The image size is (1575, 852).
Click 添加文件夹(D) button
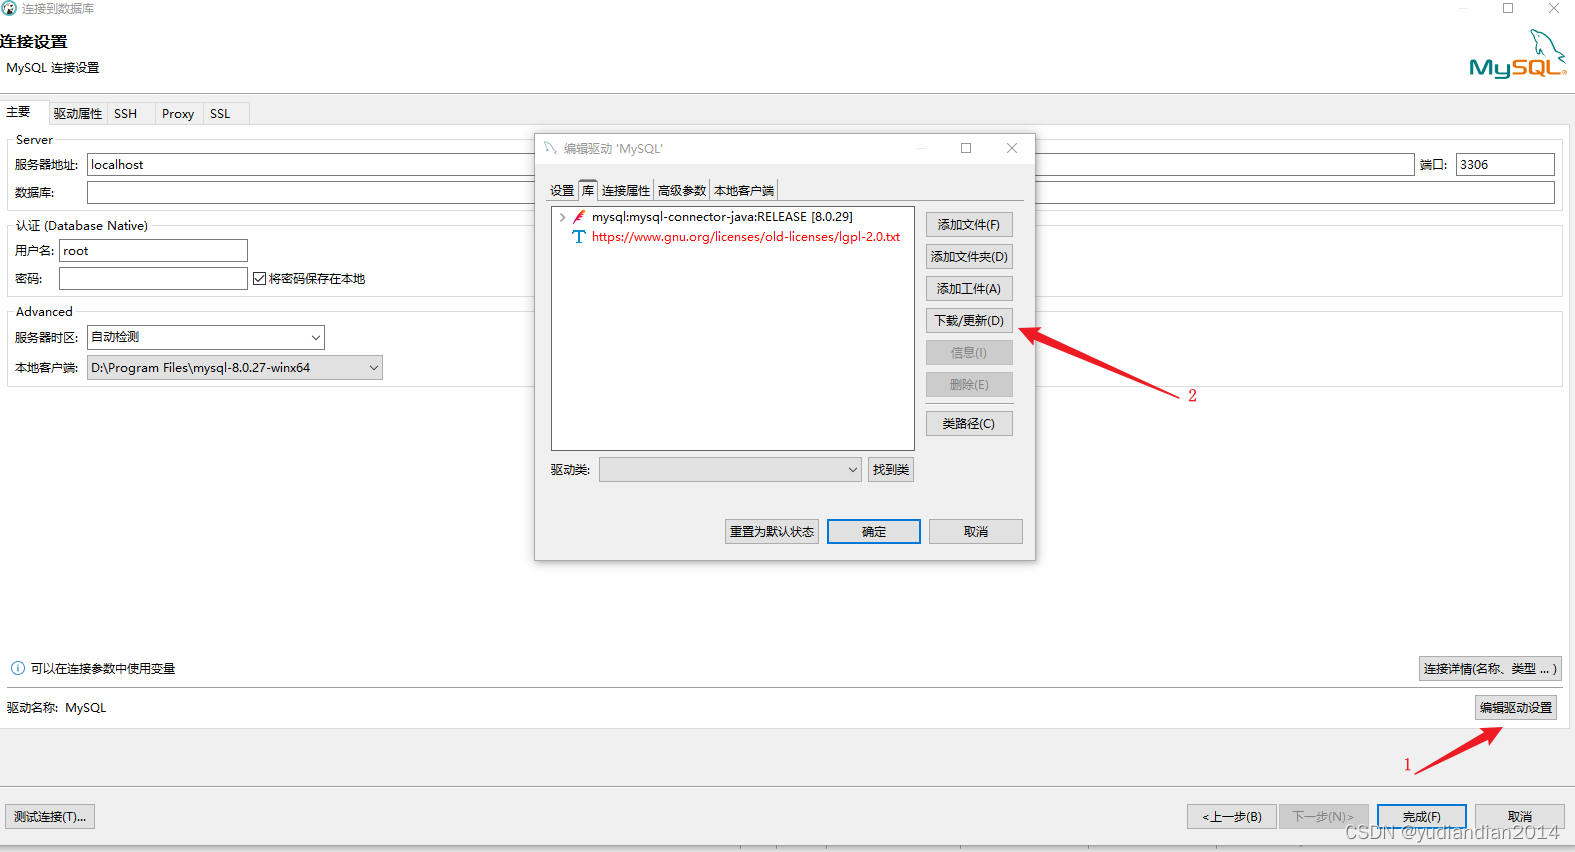(x=969, y=257)
